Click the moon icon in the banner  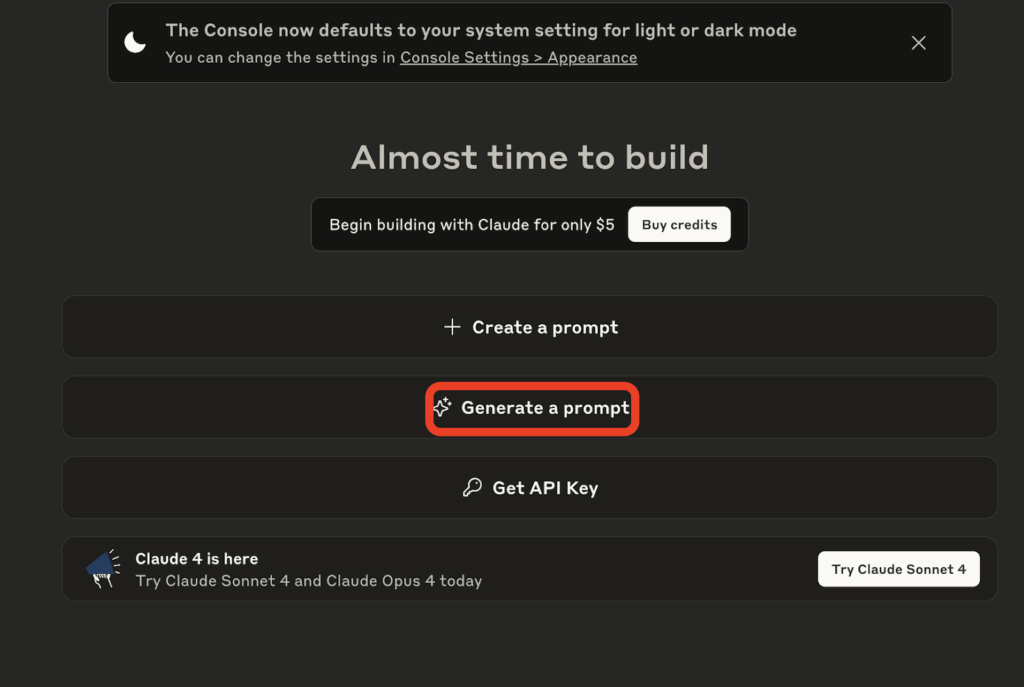coord(135,42)
